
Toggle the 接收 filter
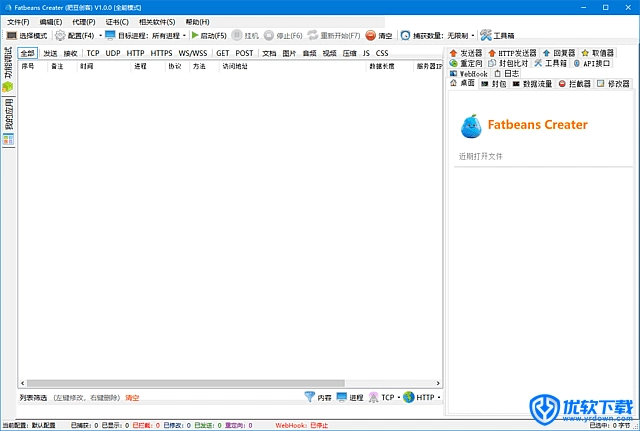click(x=70, y=53)
